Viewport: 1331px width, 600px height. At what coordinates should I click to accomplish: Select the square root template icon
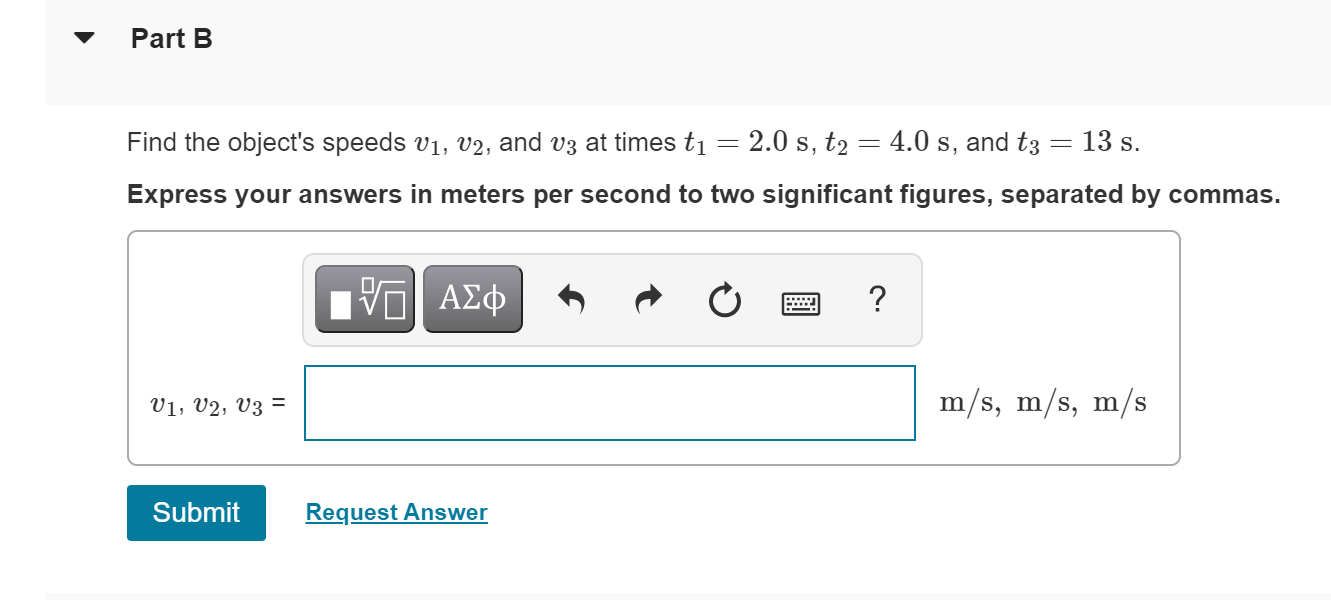tap(363, 297)
